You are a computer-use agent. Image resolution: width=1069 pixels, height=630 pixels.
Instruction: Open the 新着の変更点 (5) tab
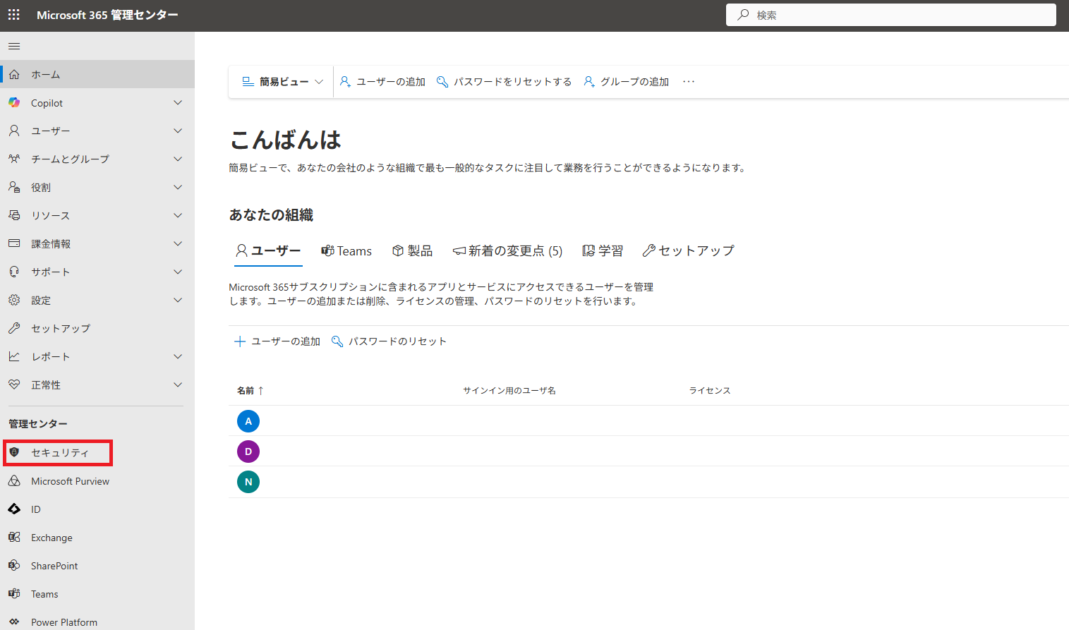pyautogui.click(x=507, y=251)
